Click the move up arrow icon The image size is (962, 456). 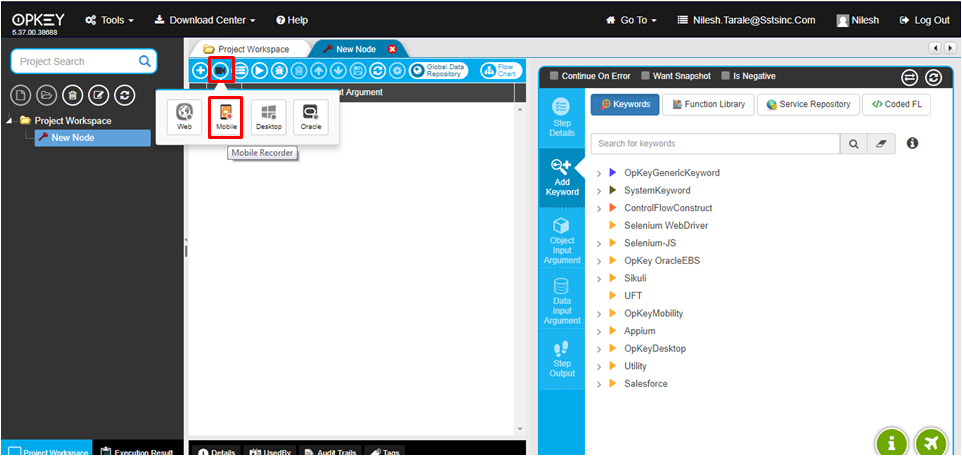(x=318, y=71)
